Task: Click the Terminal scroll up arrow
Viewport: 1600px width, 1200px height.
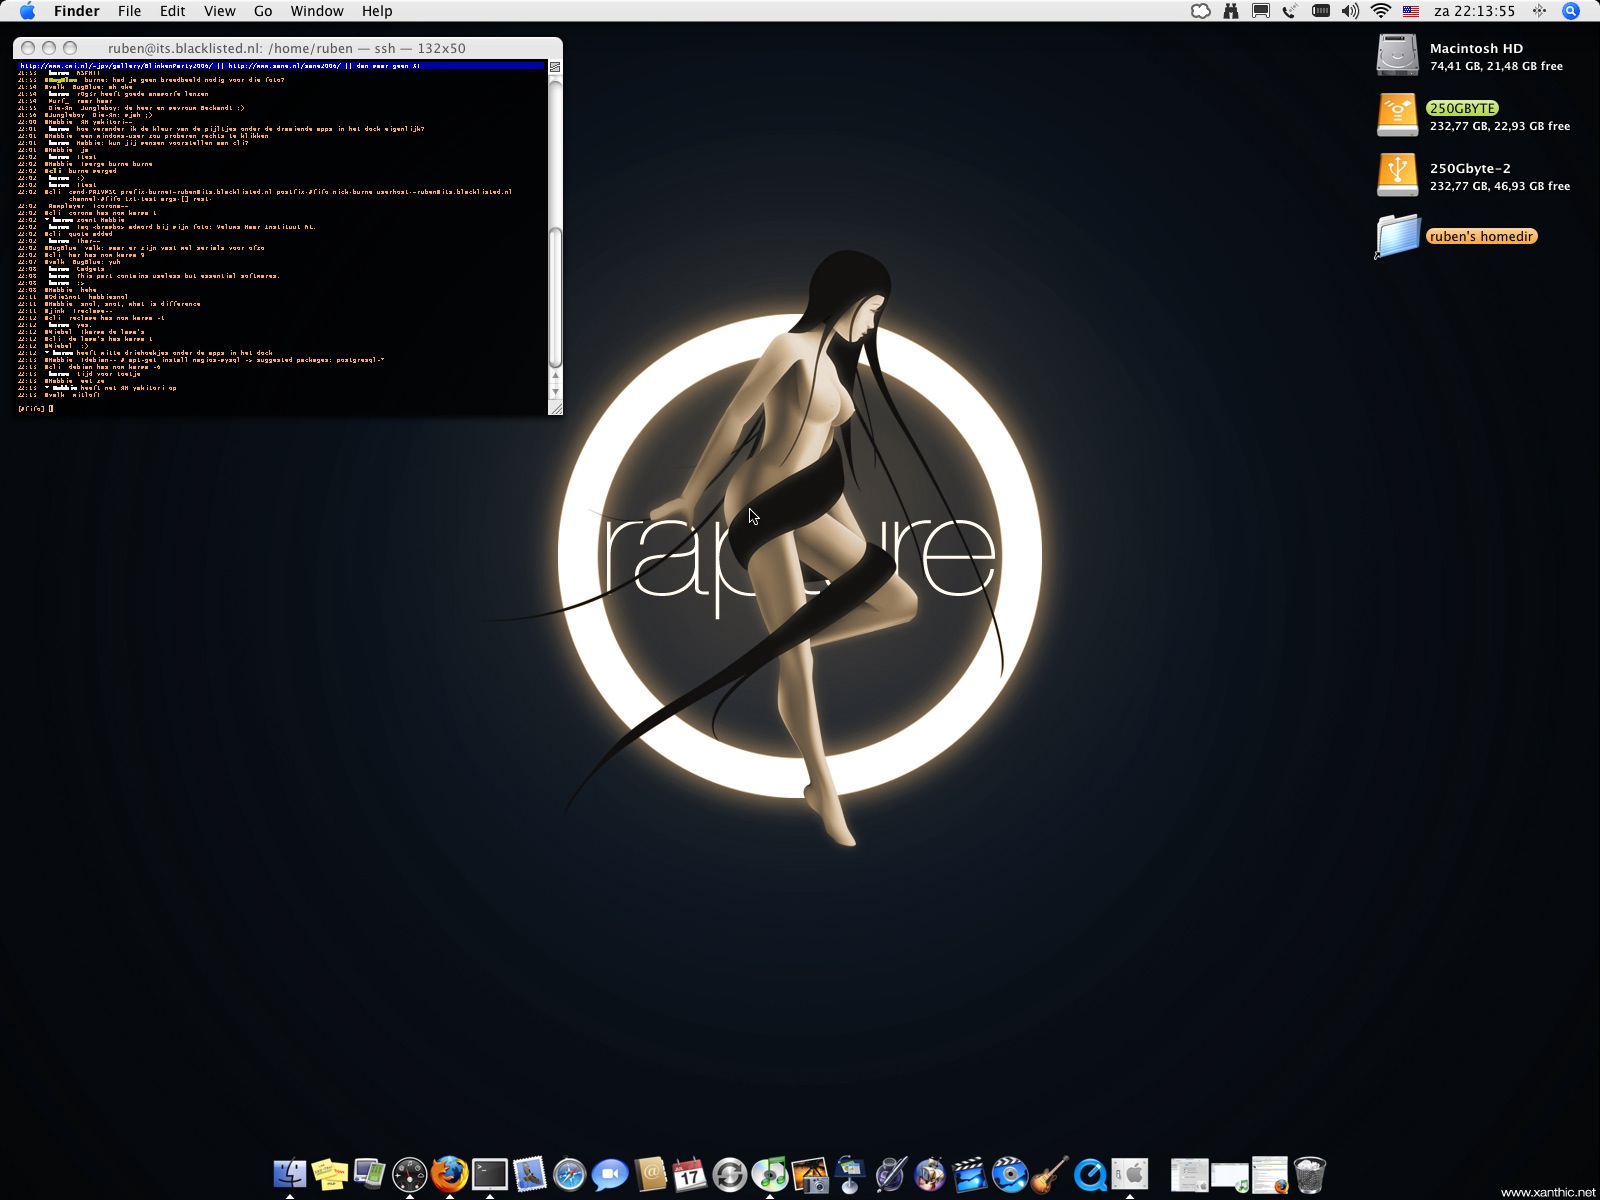Action: click(555, 378)
